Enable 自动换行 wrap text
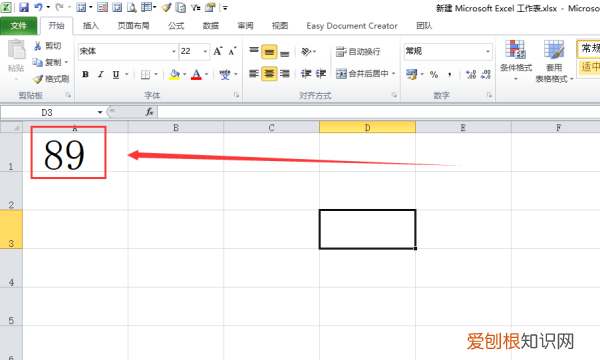Image resolution: width=600 pixels, height=360 pixels. 358,51
